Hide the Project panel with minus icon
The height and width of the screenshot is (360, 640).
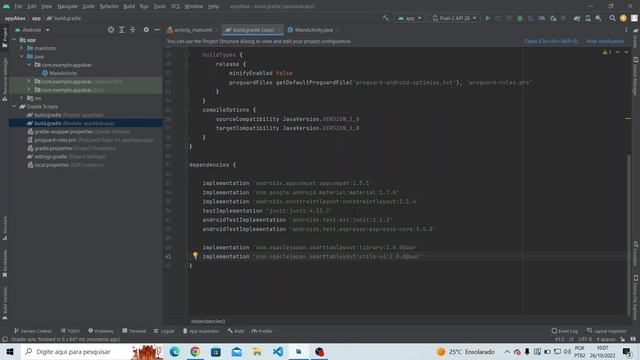(x=157, y=30)
